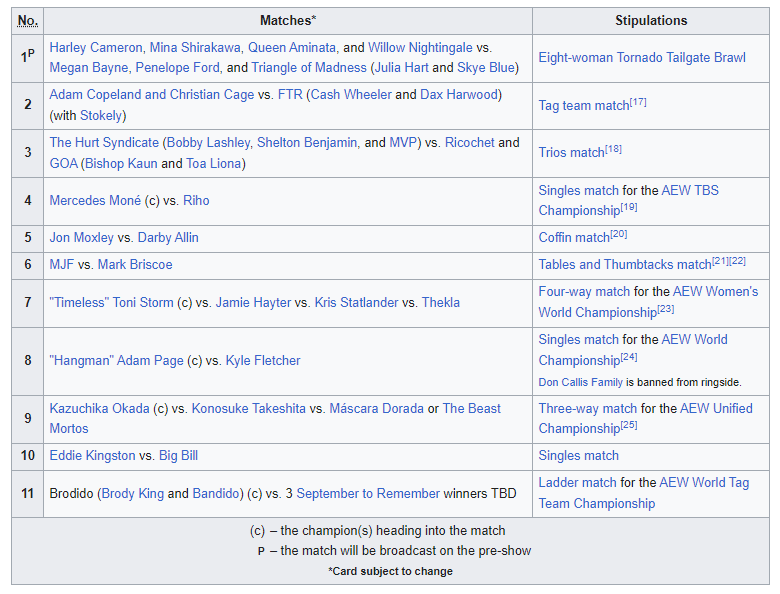Open the AEW Unified Championship link
780x594 pixels.
[x=645, y=418]
